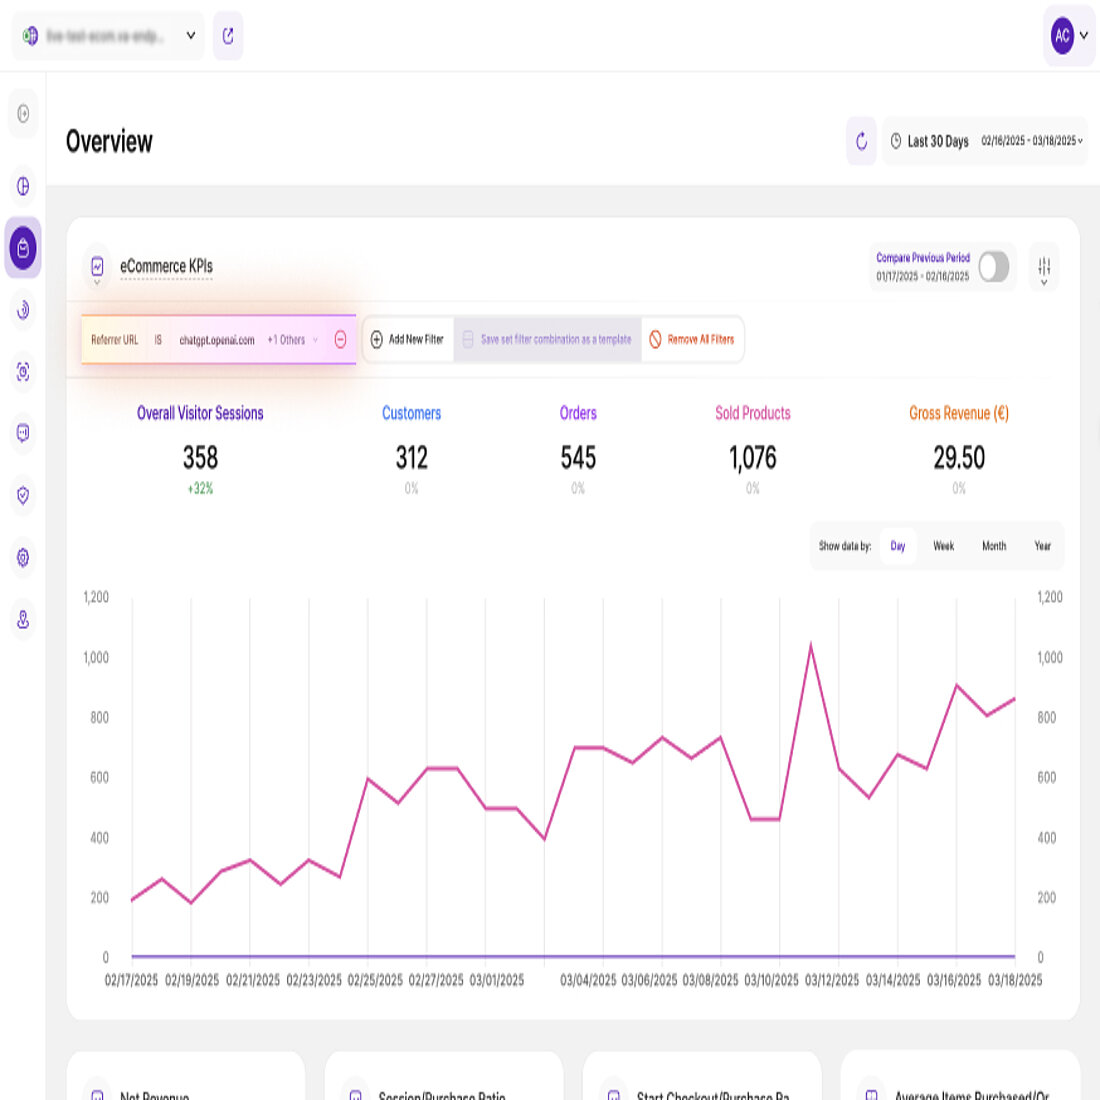Open the pie-chart analytics dashboard sidebar icon
Image resolution: width=1100 pixels, height=1100 pixels.
[22, 187]
